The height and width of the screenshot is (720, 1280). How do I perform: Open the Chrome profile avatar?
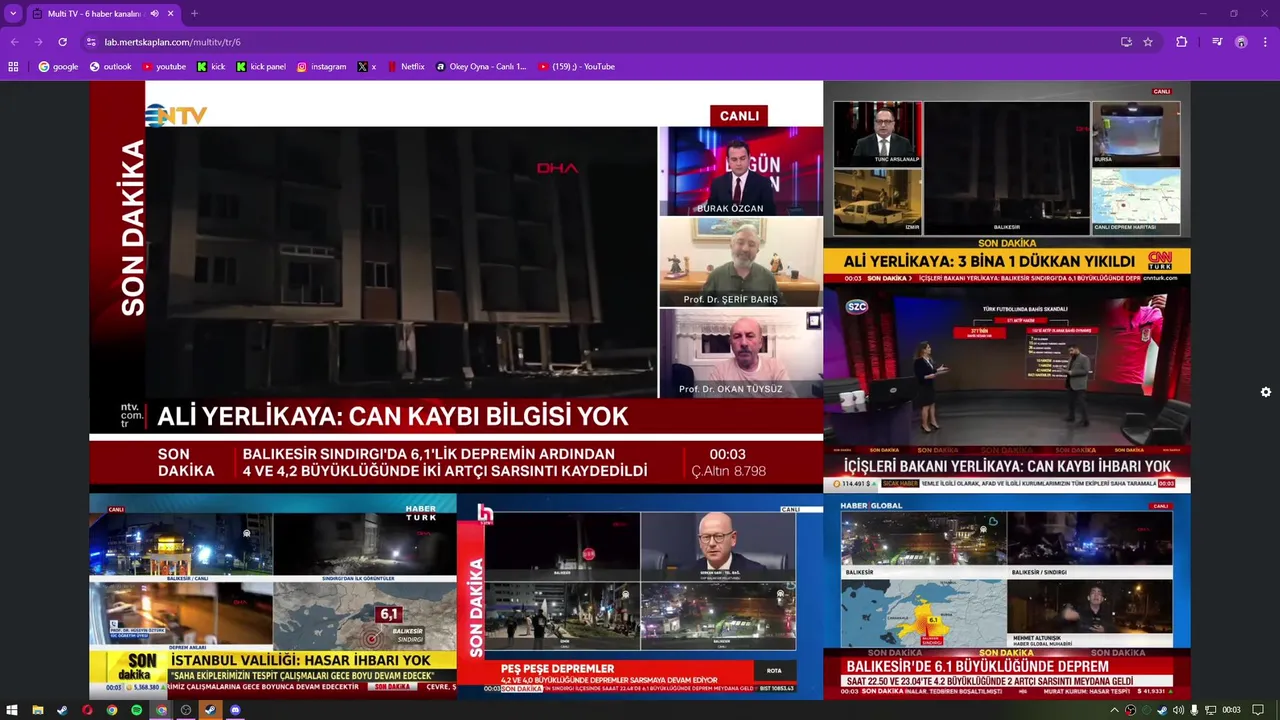(x=1241, y=42)
